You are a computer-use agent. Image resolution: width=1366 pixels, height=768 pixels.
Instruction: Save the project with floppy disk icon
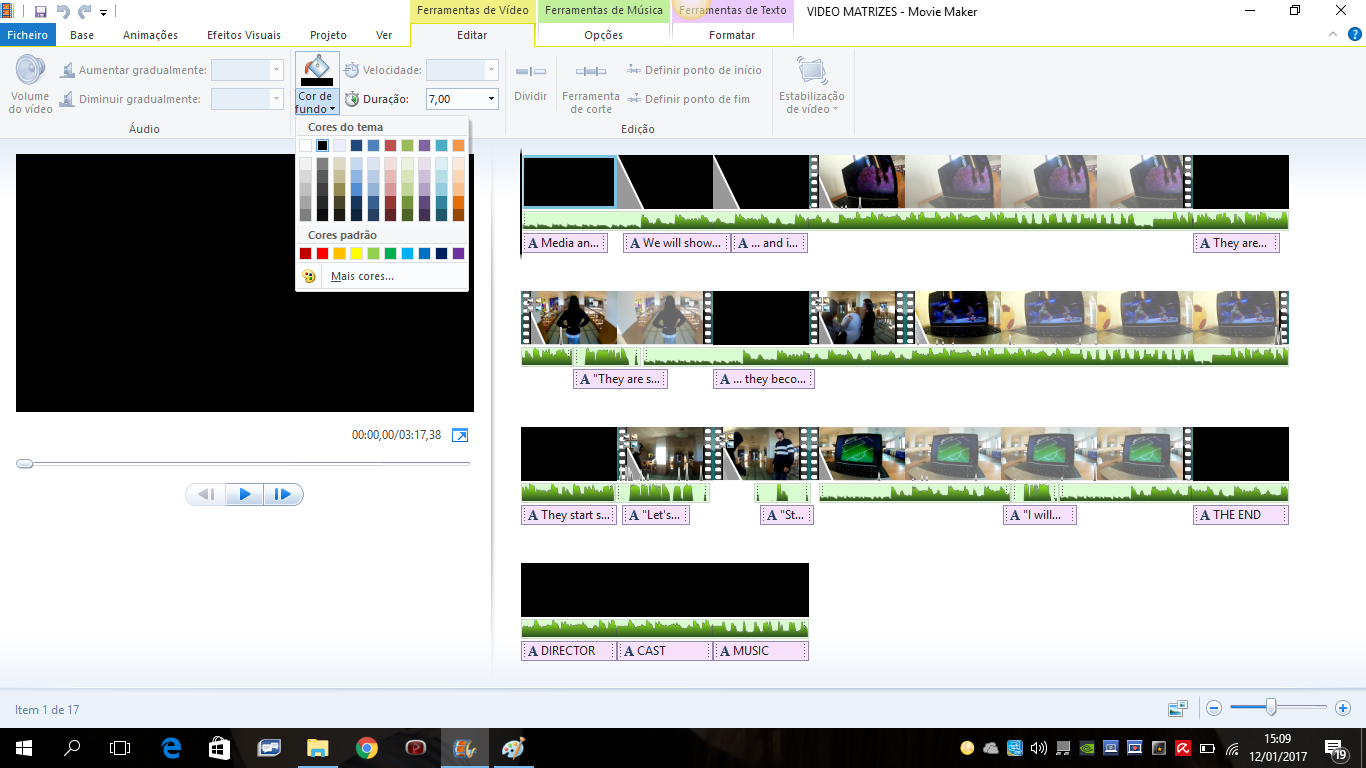[41, 12]
